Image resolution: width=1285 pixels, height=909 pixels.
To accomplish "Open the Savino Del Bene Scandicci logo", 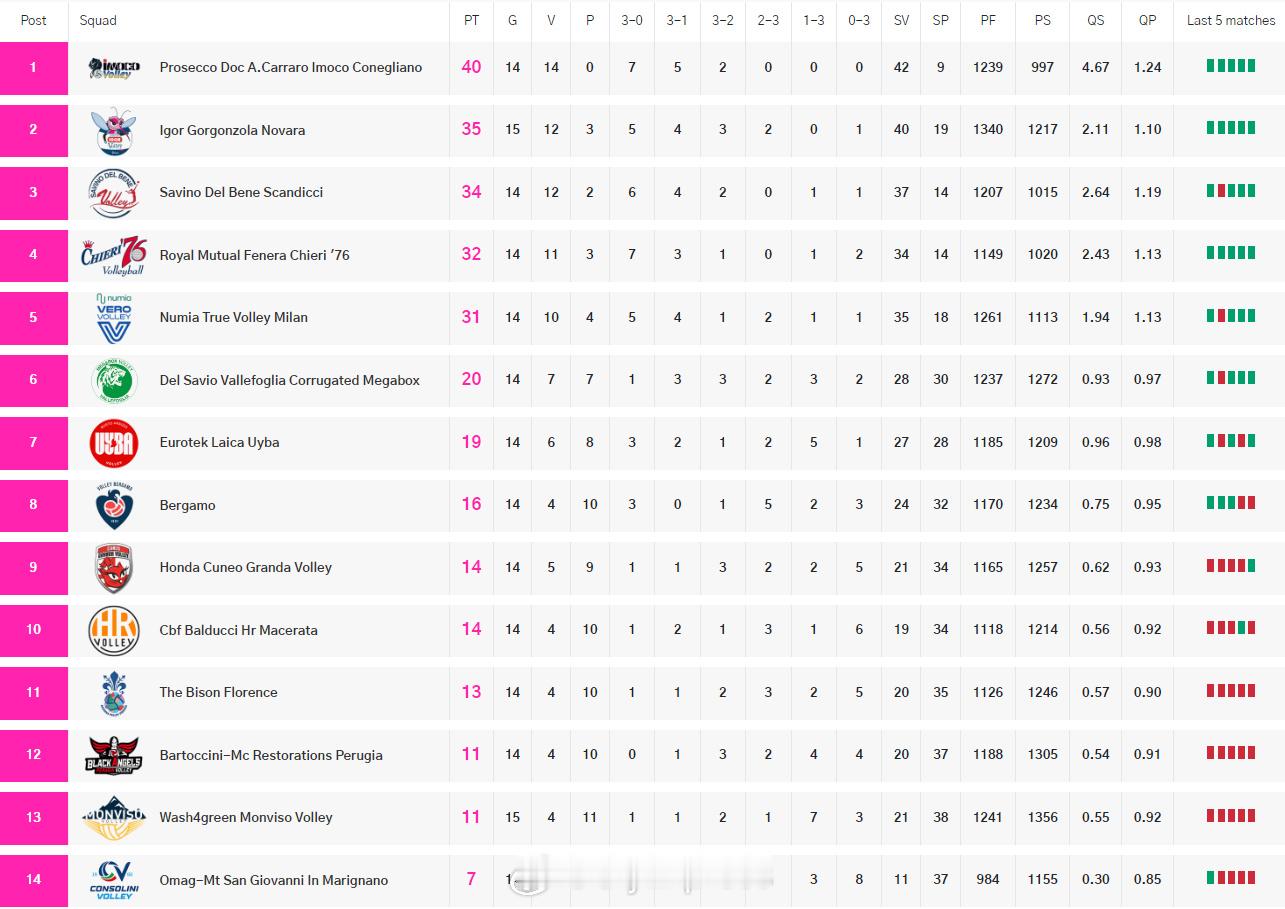I will coord(114,193).
